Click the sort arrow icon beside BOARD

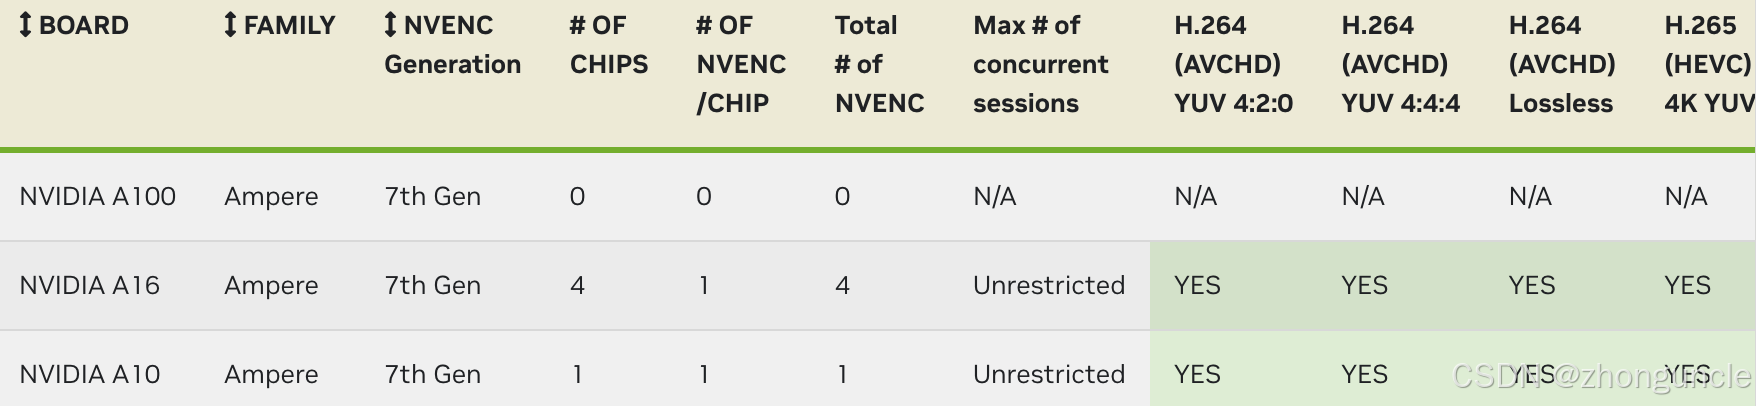[26, 25]
